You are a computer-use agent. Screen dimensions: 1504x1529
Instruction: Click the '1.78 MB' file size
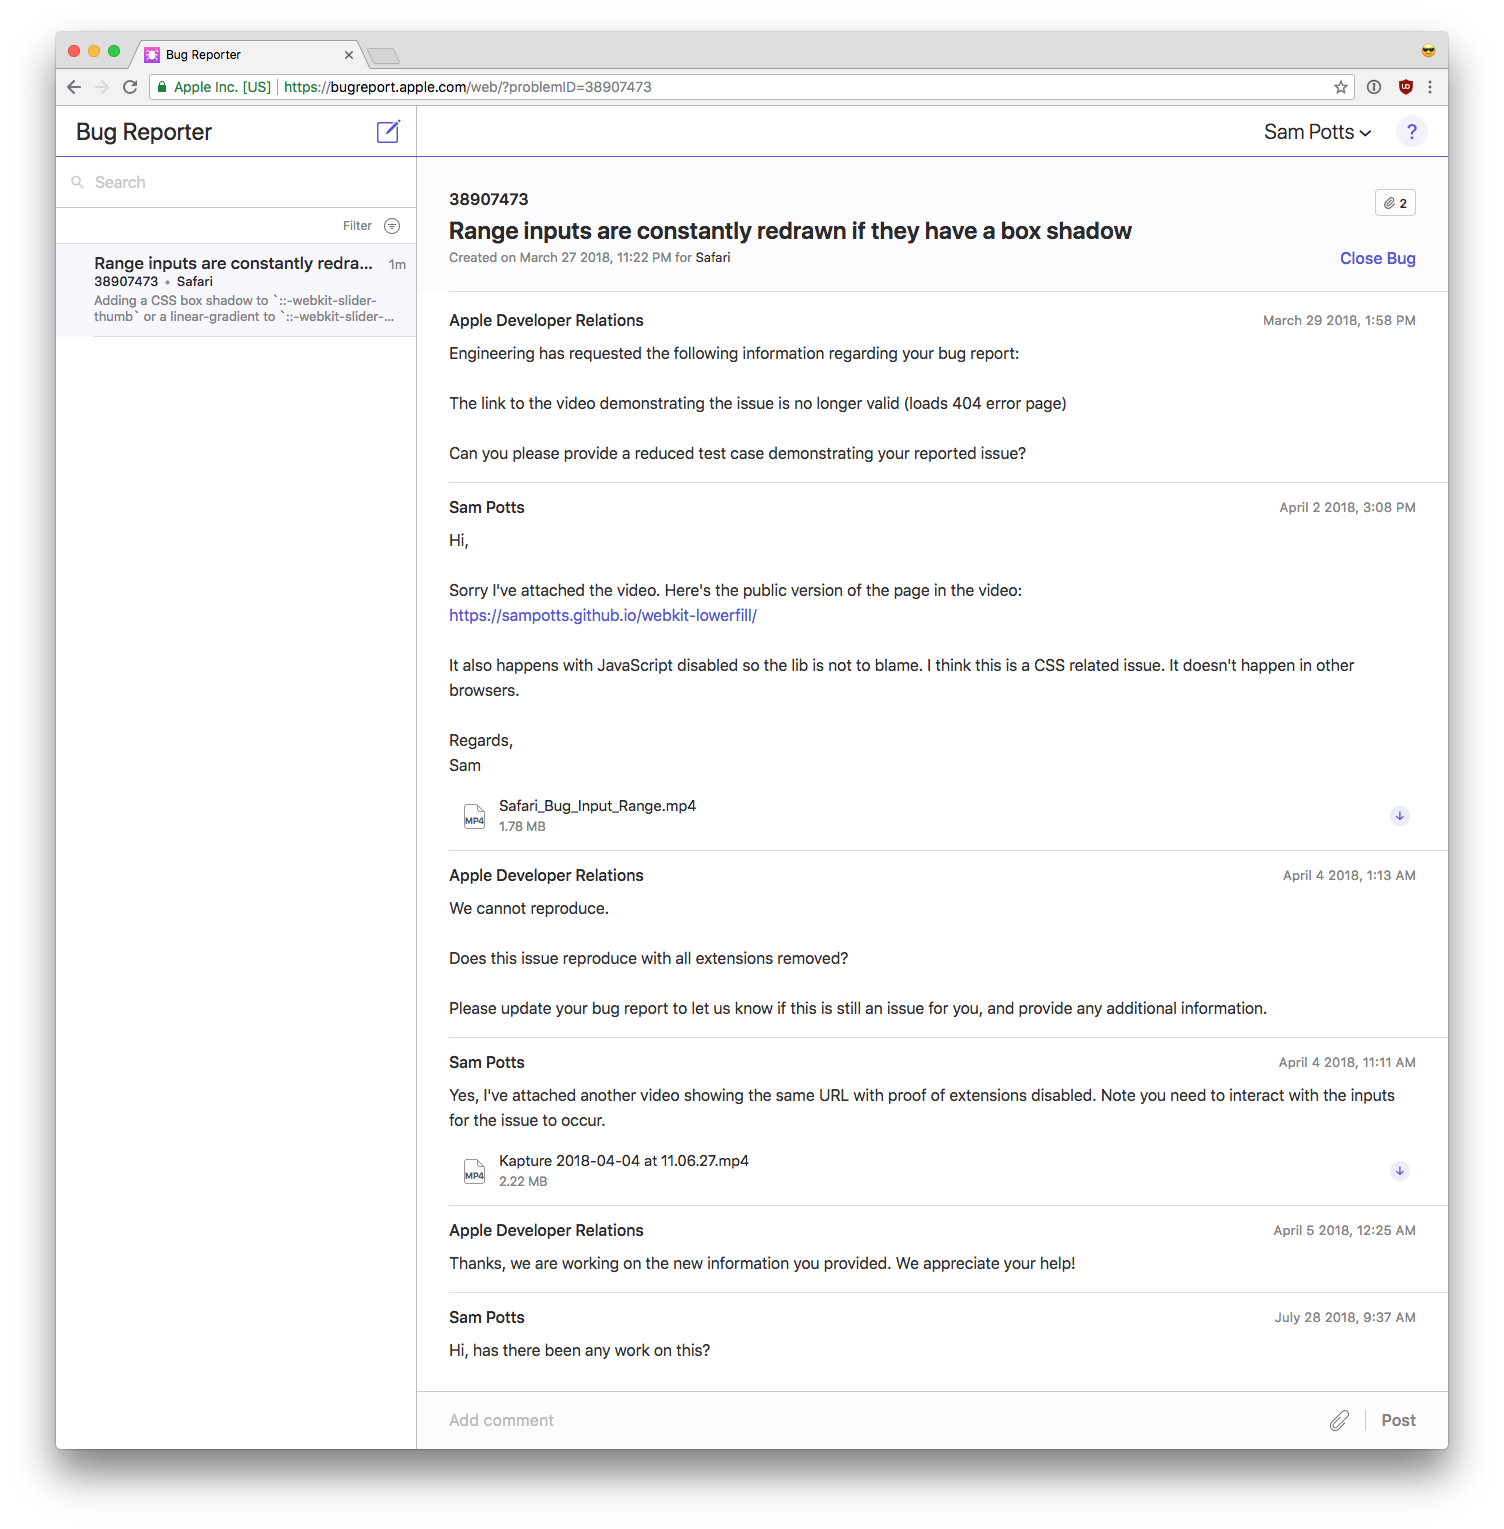tap(522, 826)
